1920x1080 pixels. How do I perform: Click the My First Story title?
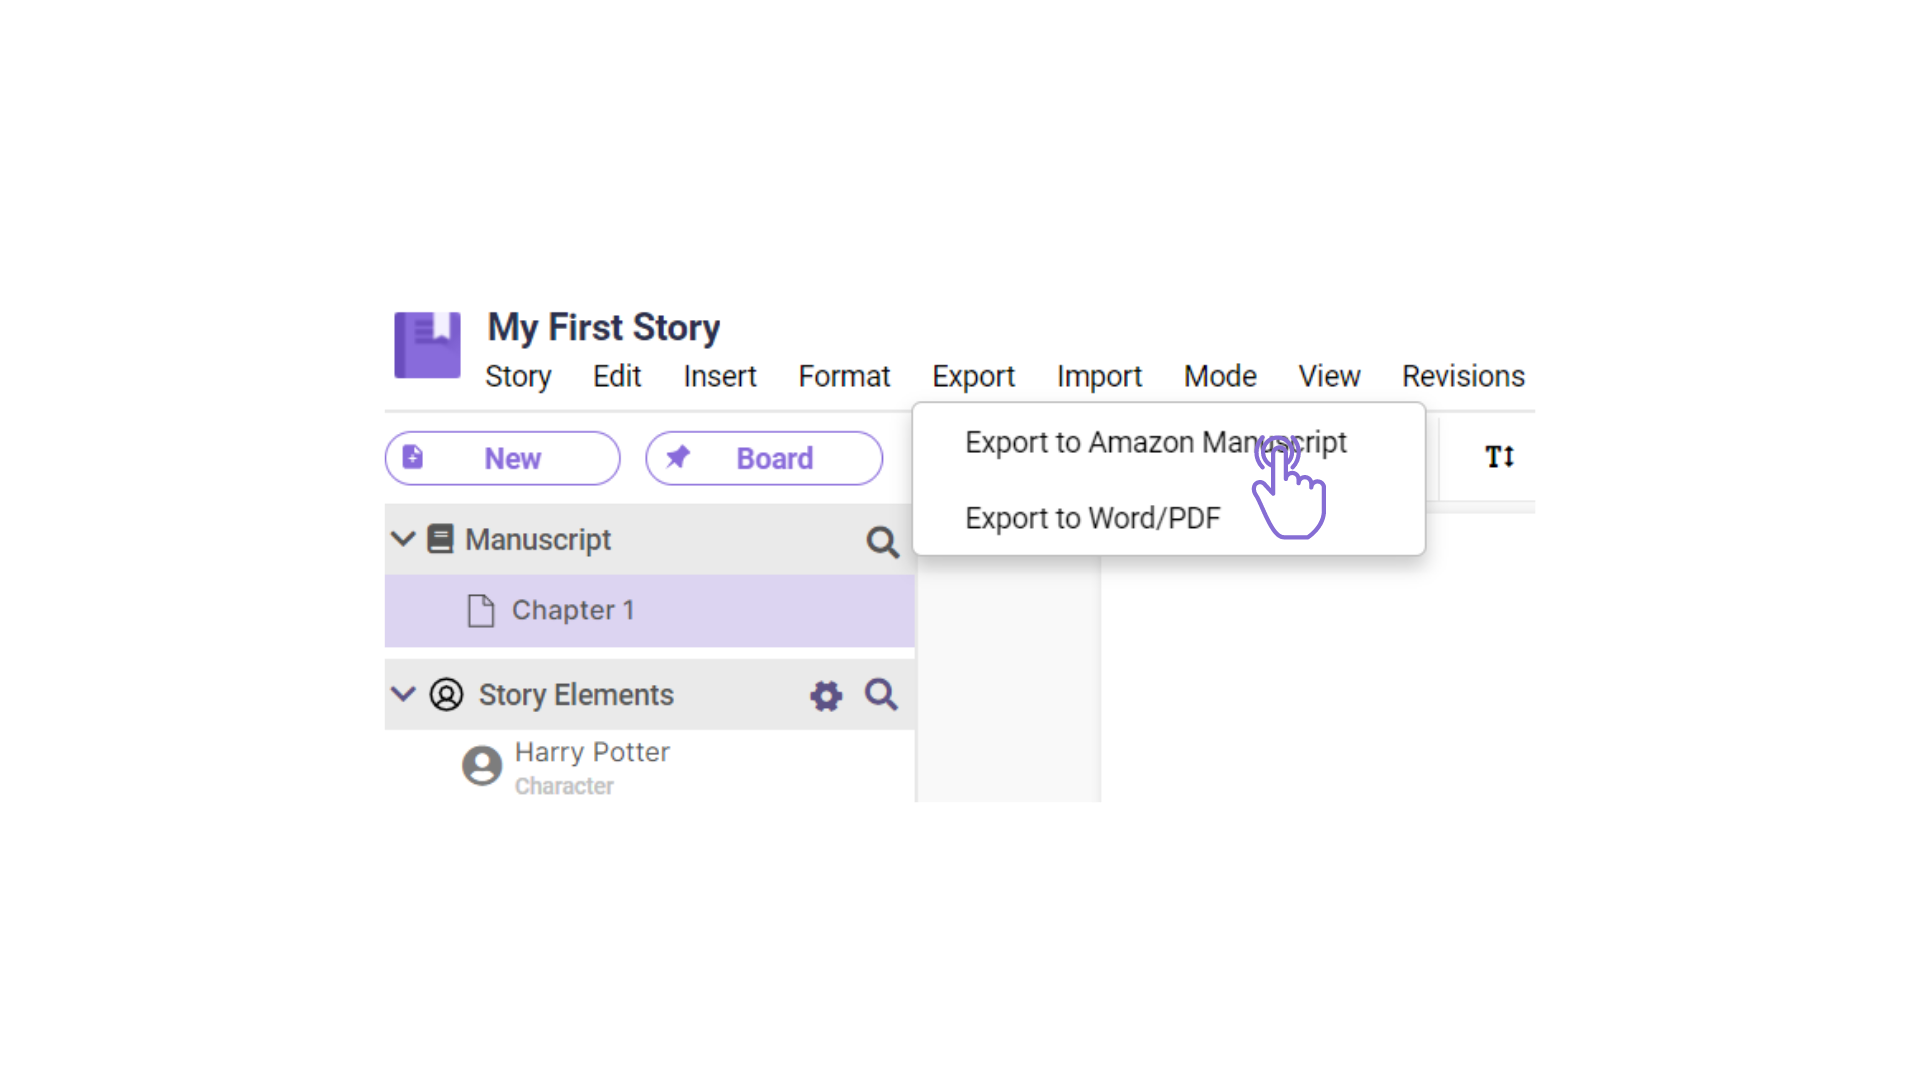coord(604,327)
